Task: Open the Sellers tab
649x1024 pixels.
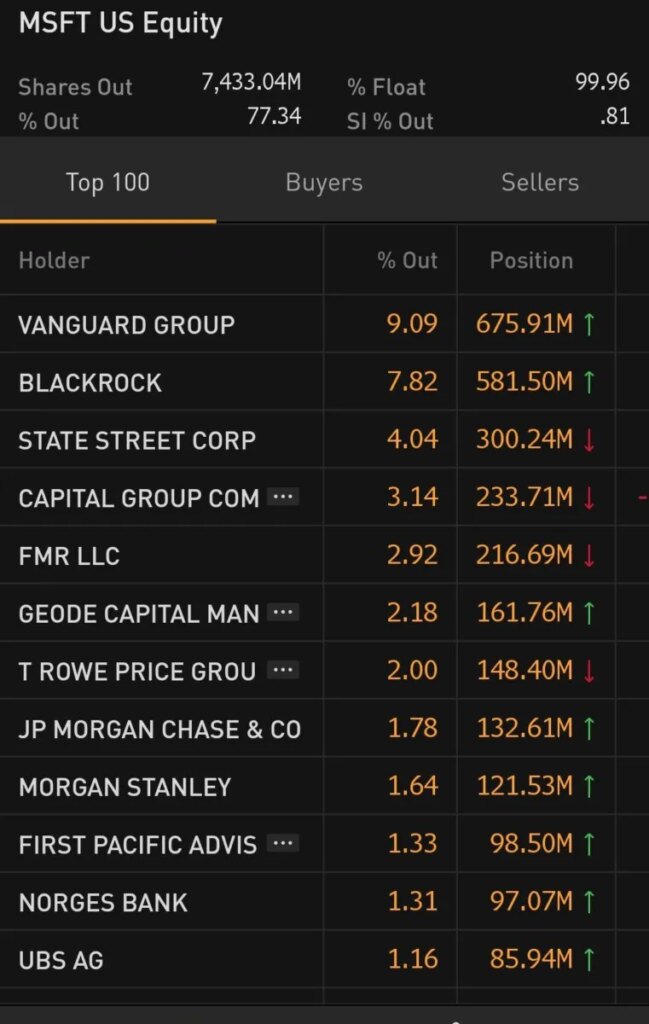Action: [540, 183]
